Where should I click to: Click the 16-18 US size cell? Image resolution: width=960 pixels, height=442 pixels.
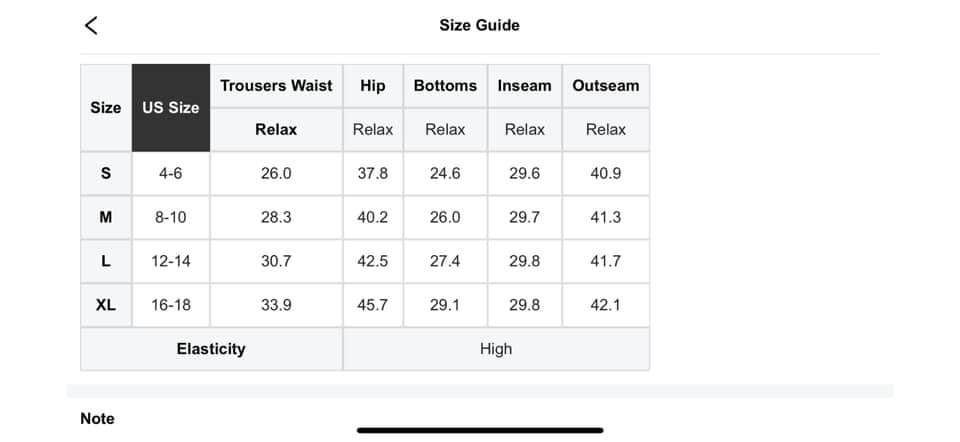point(171,305)
